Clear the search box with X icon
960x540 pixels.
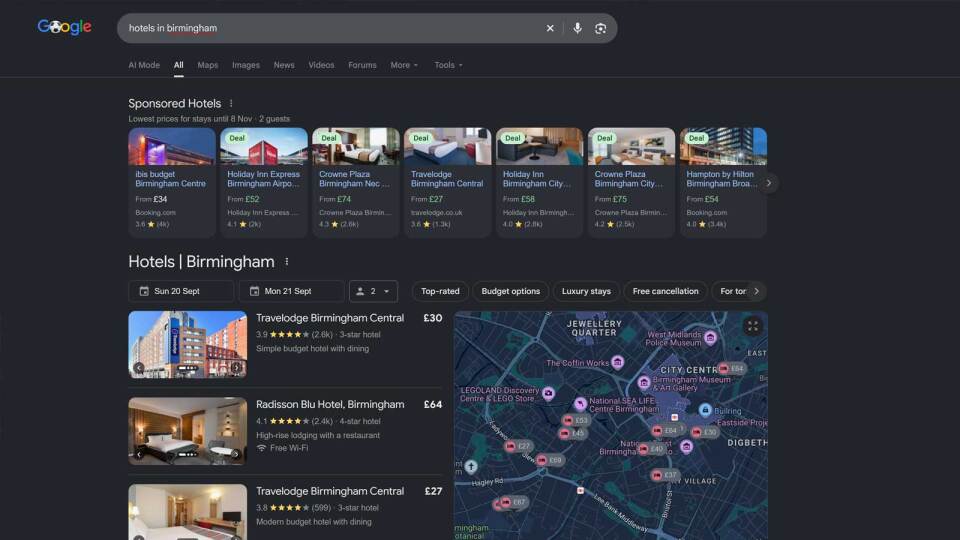[550, 28]
